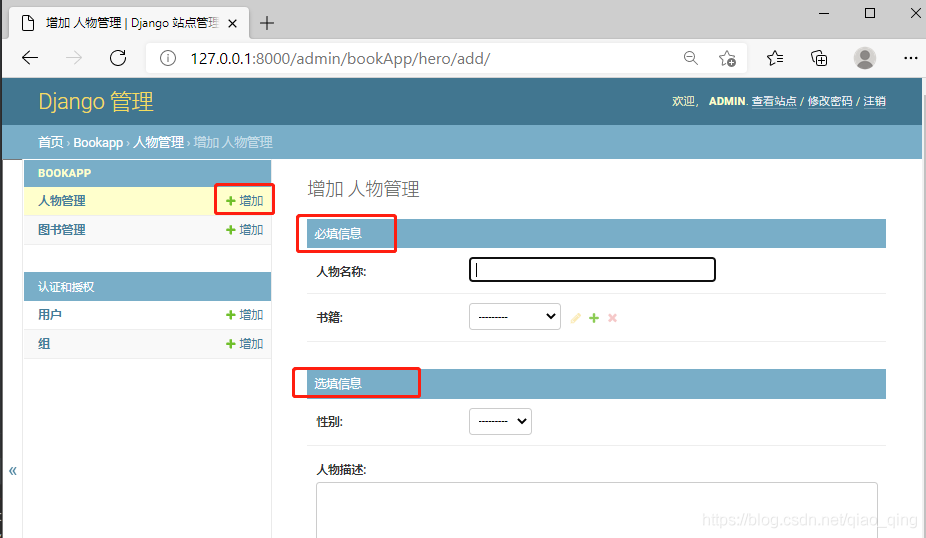Collapse the sidebar with the « toggle

[x=12, y=471]
